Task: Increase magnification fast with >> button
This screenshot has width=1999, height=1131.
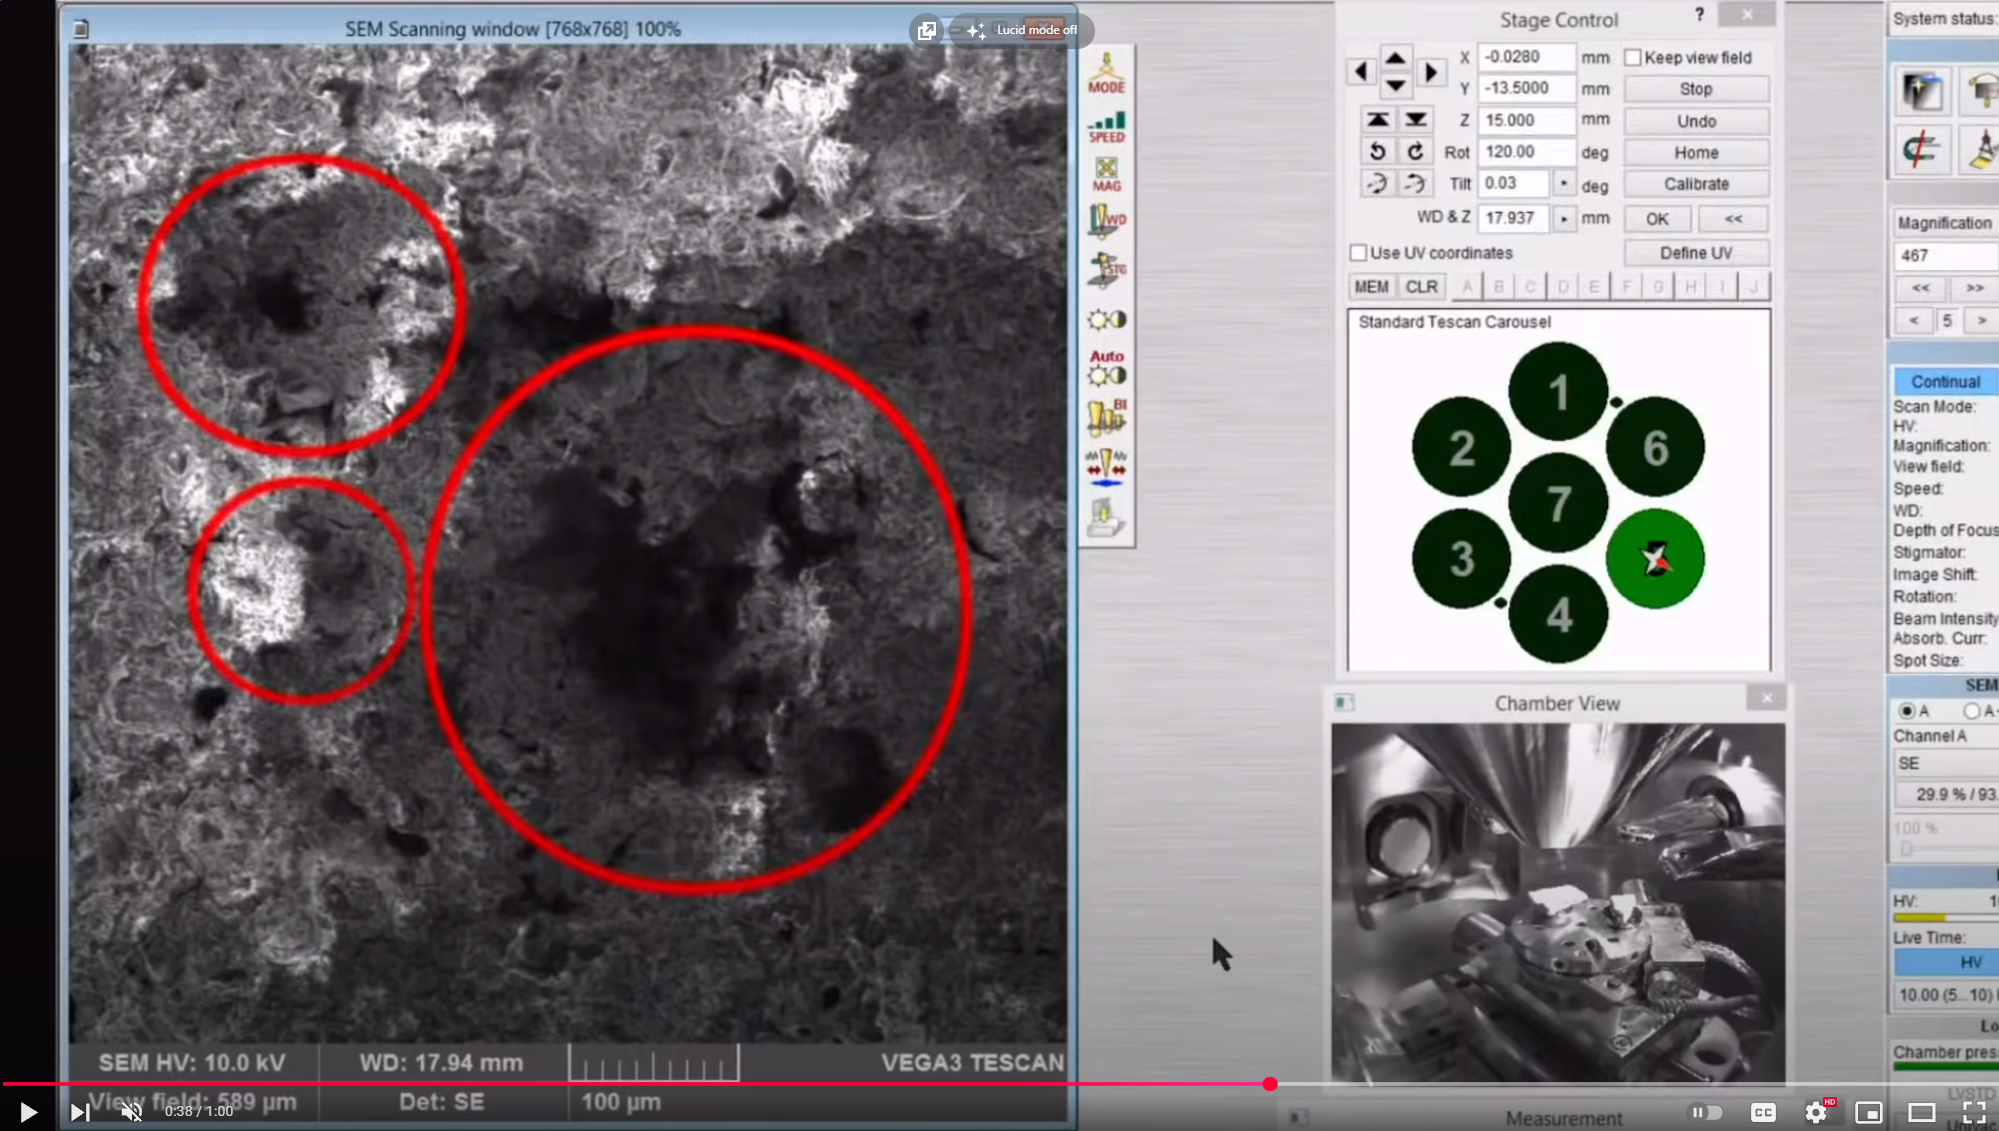Action: click(1974, 288)
